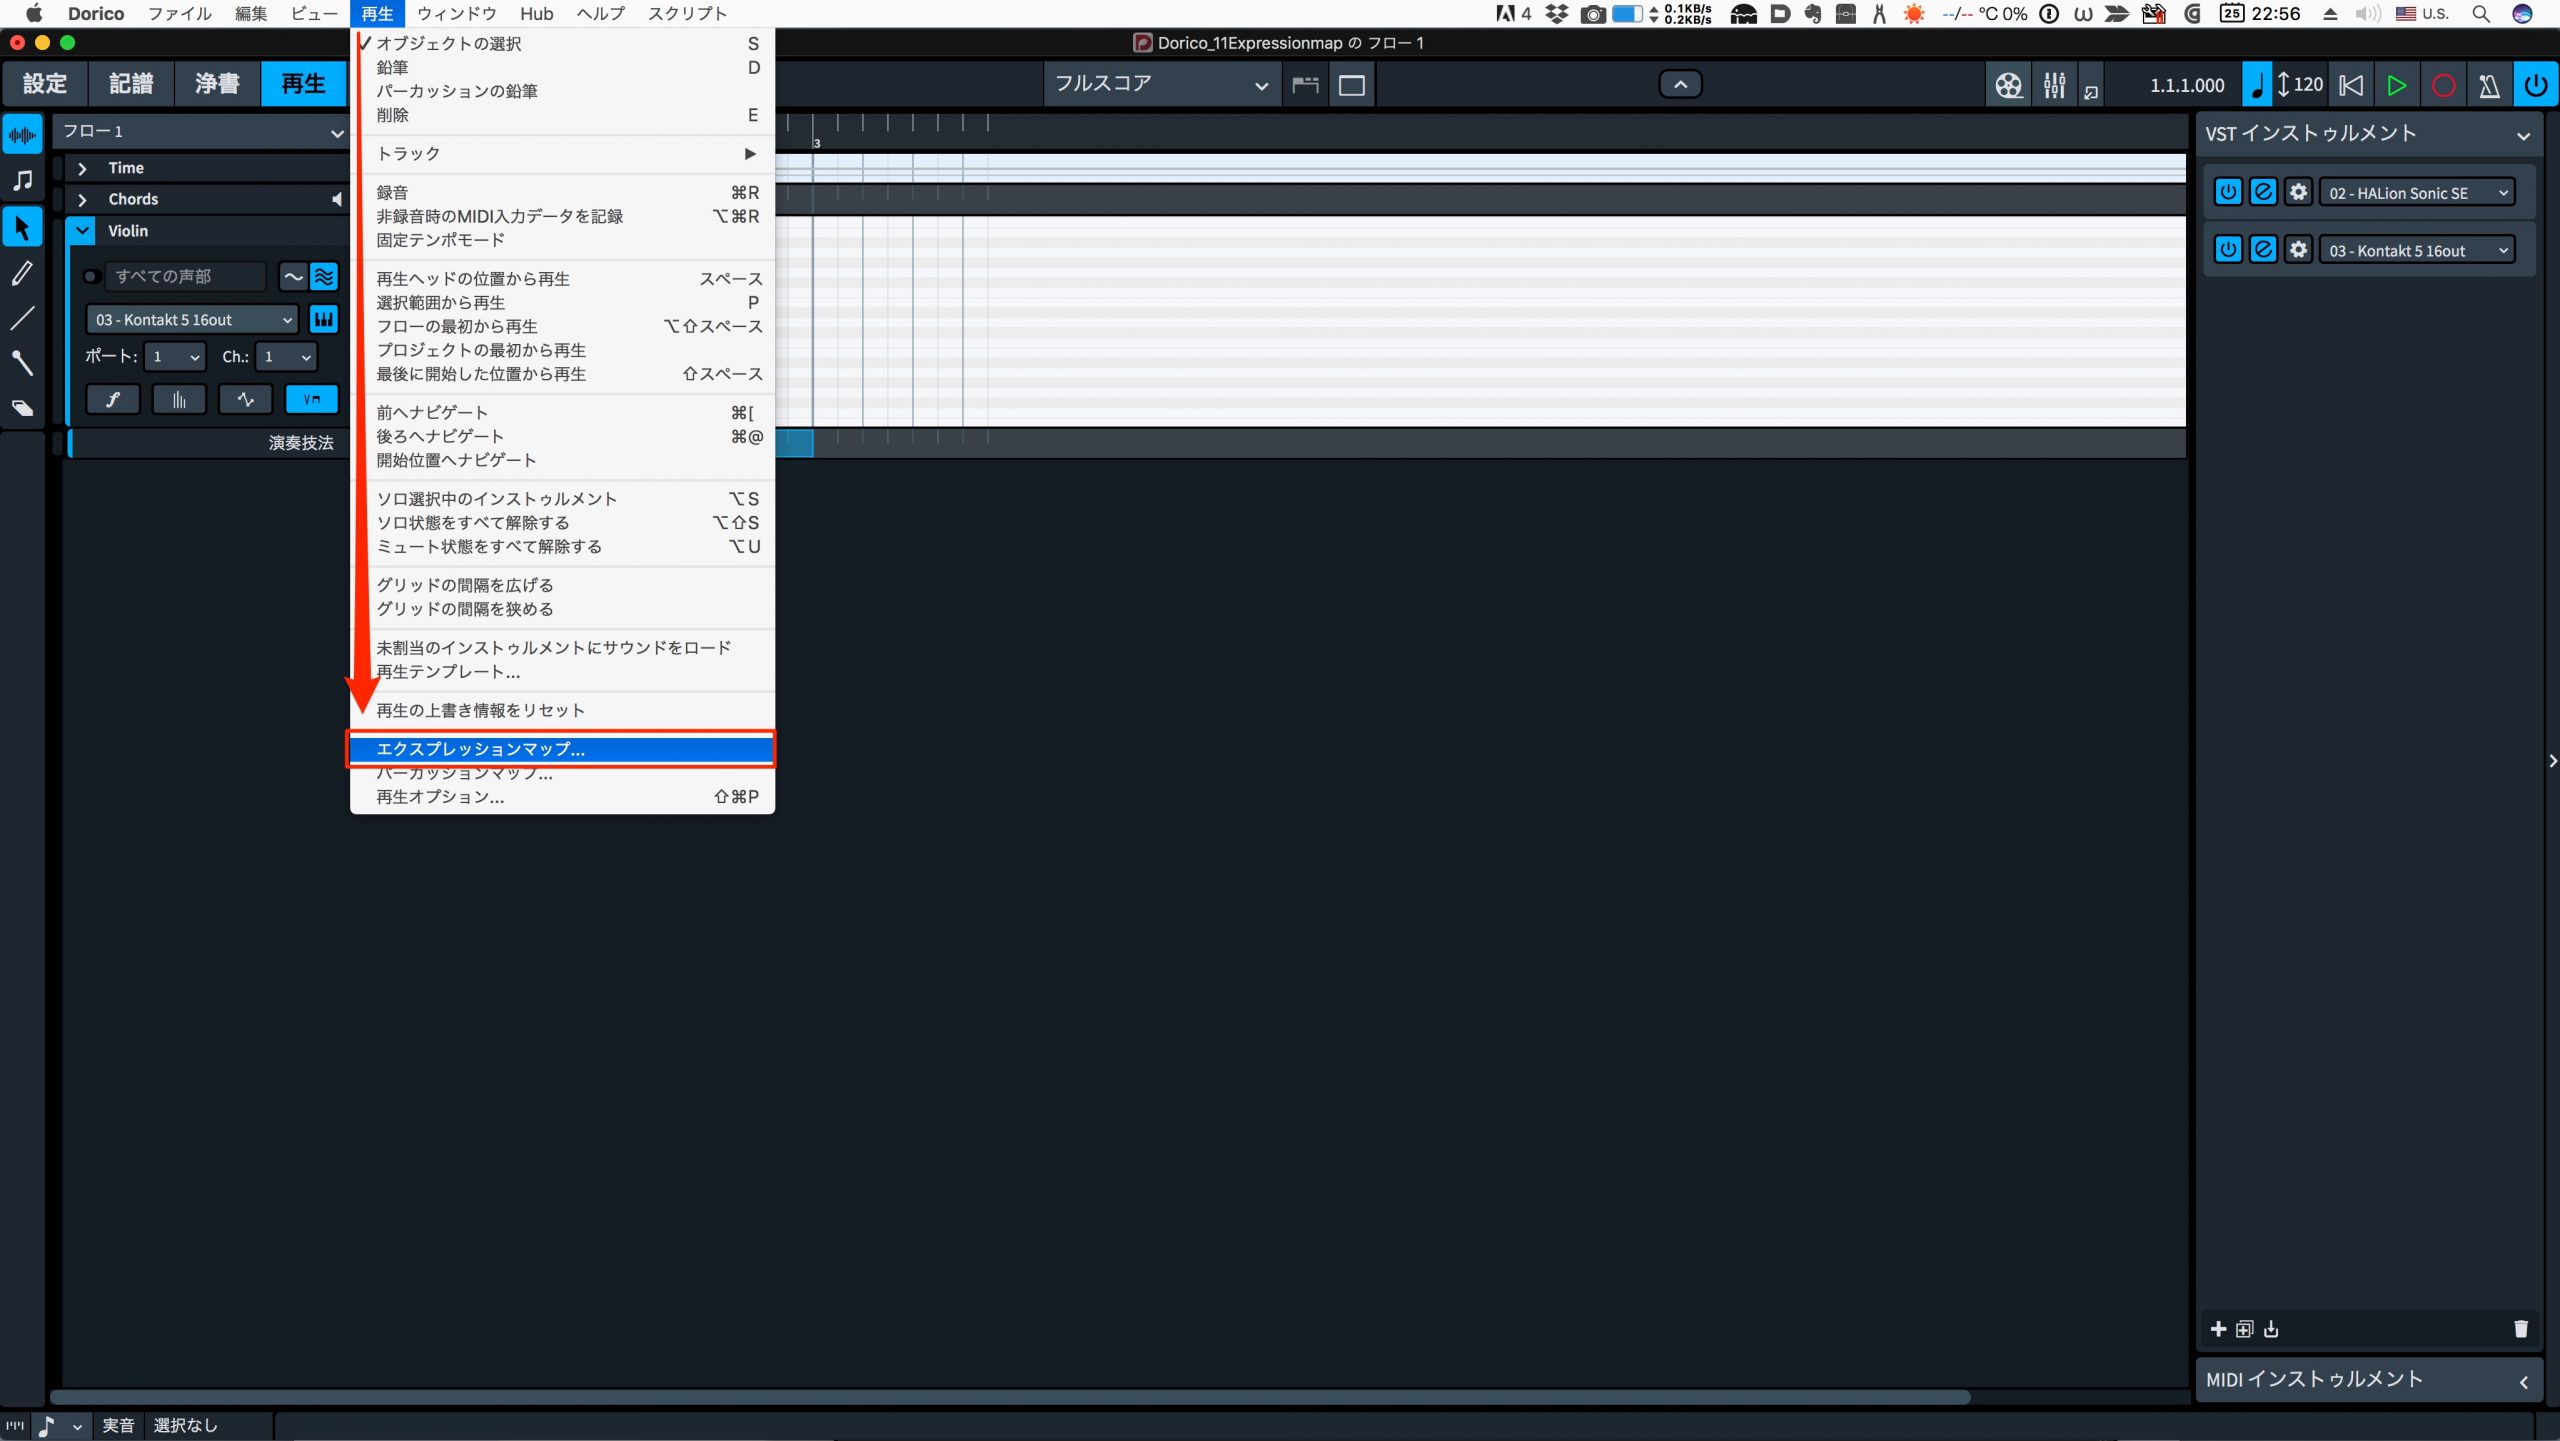2560x1441 pixels.
Task: Toggle the playing techniques lane button
Action: pos(312,399)
